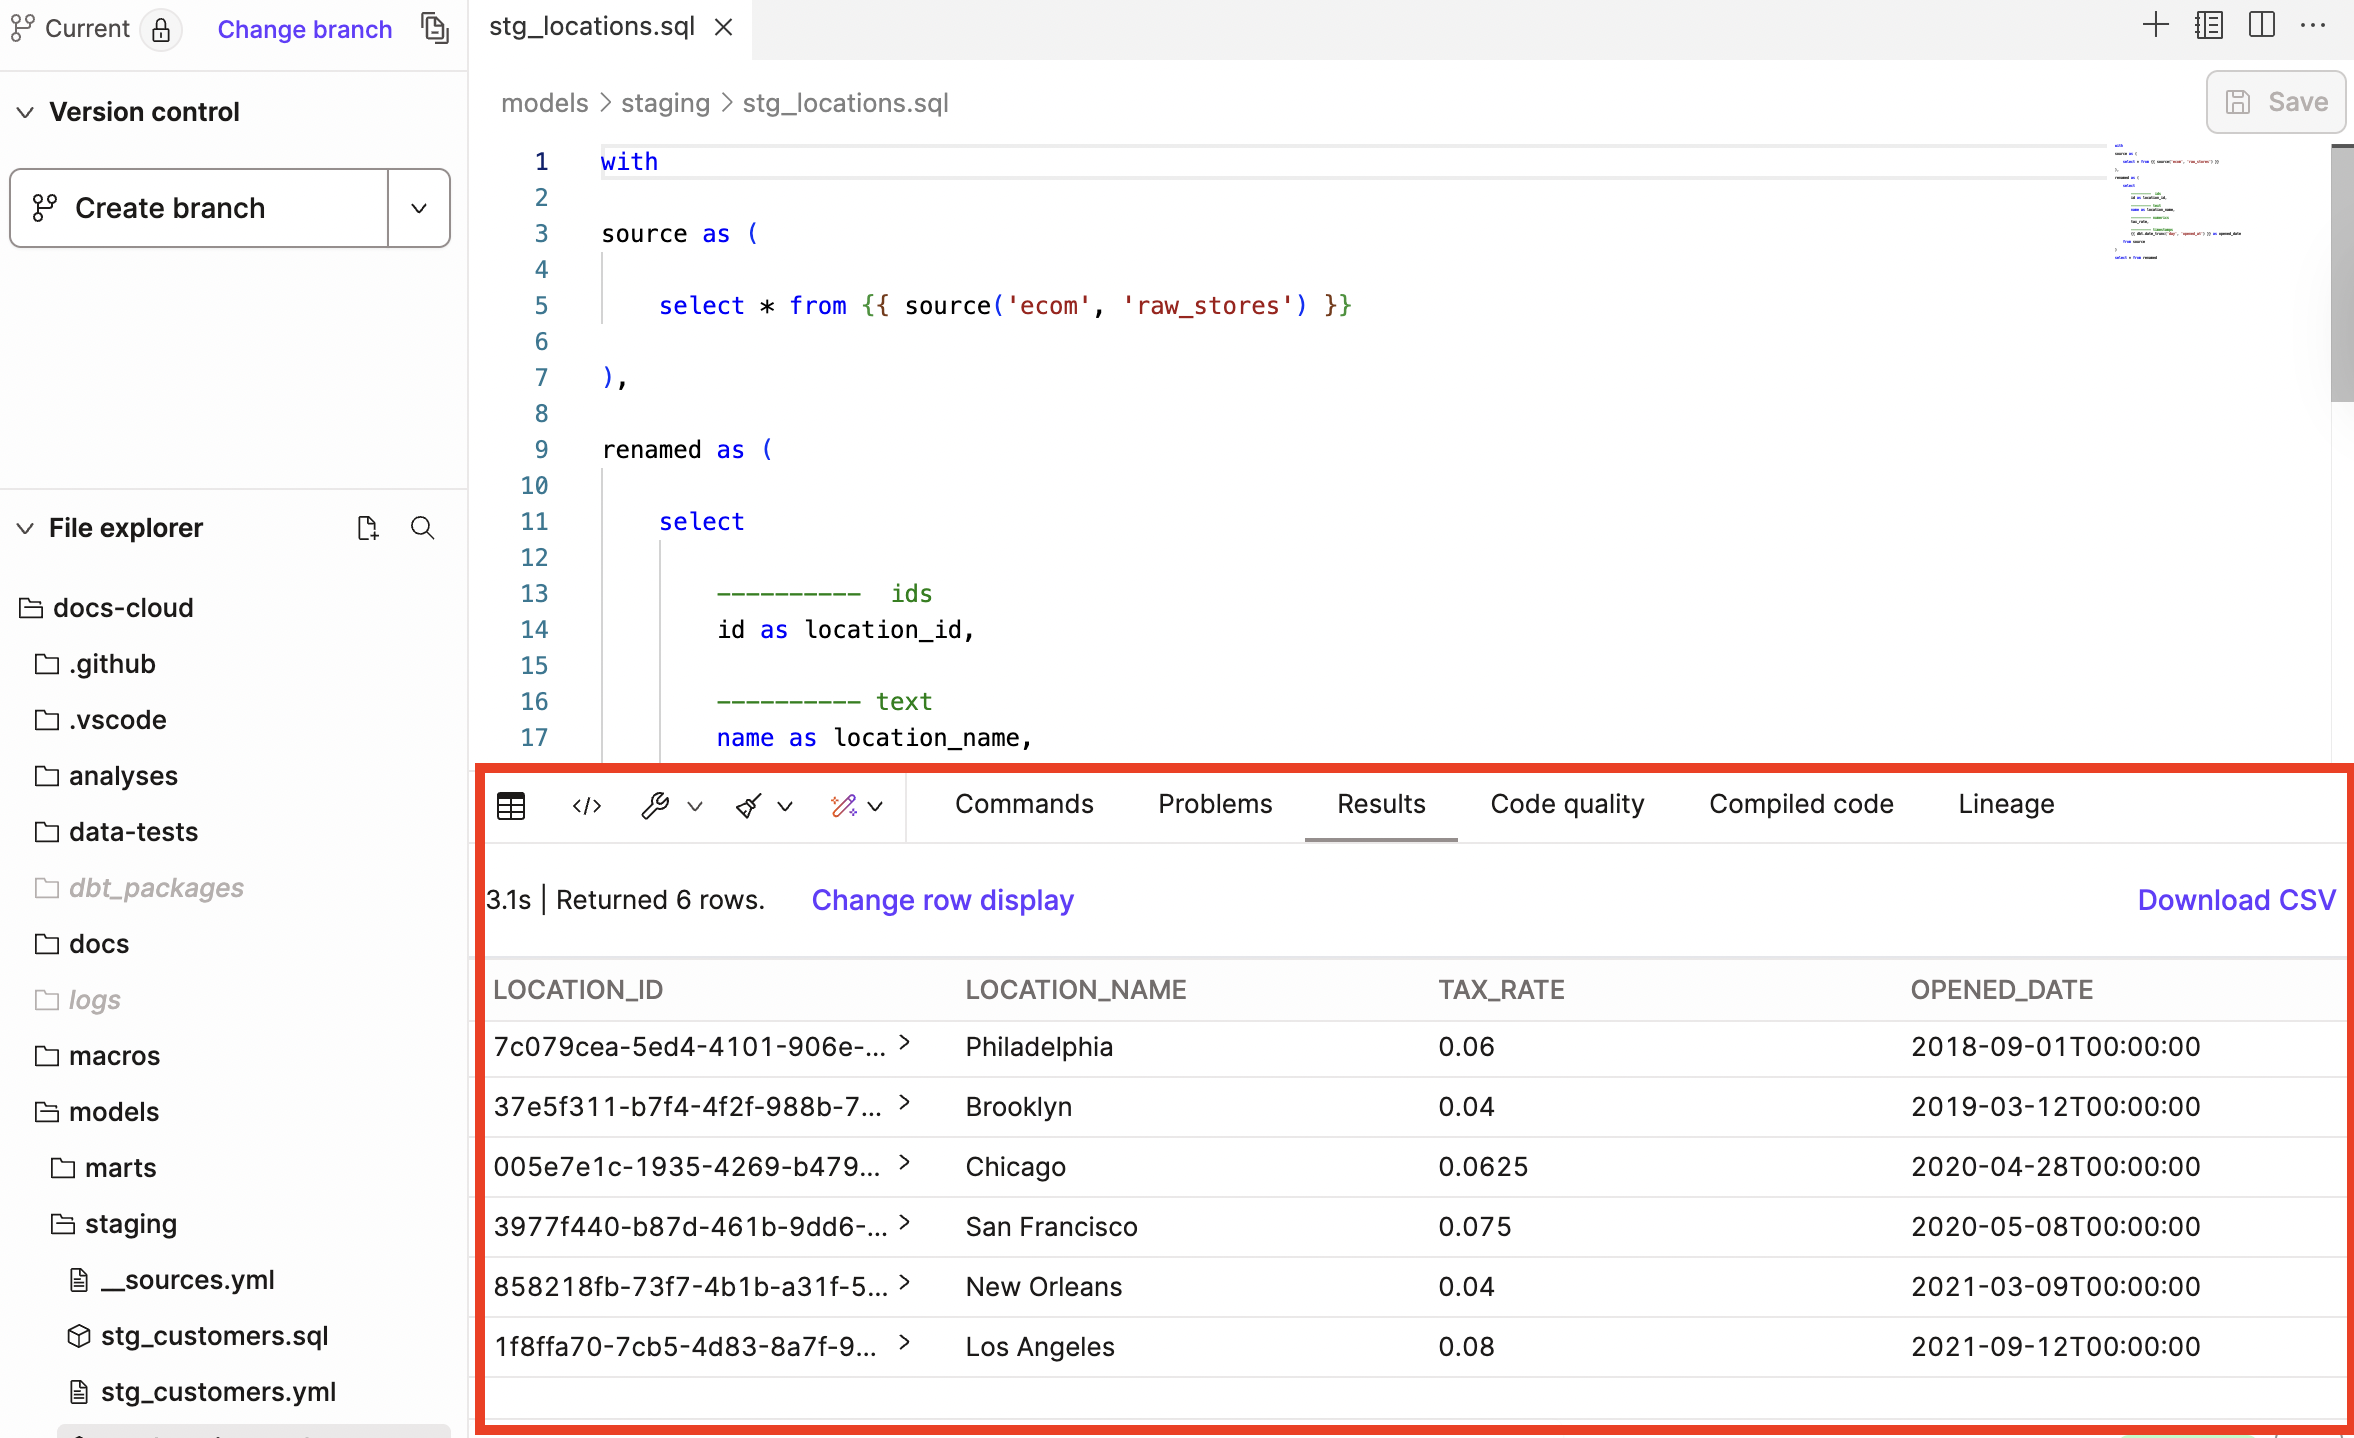
Task: Open the Create branch dropdown arrow
Action: (x=417, y=207)
